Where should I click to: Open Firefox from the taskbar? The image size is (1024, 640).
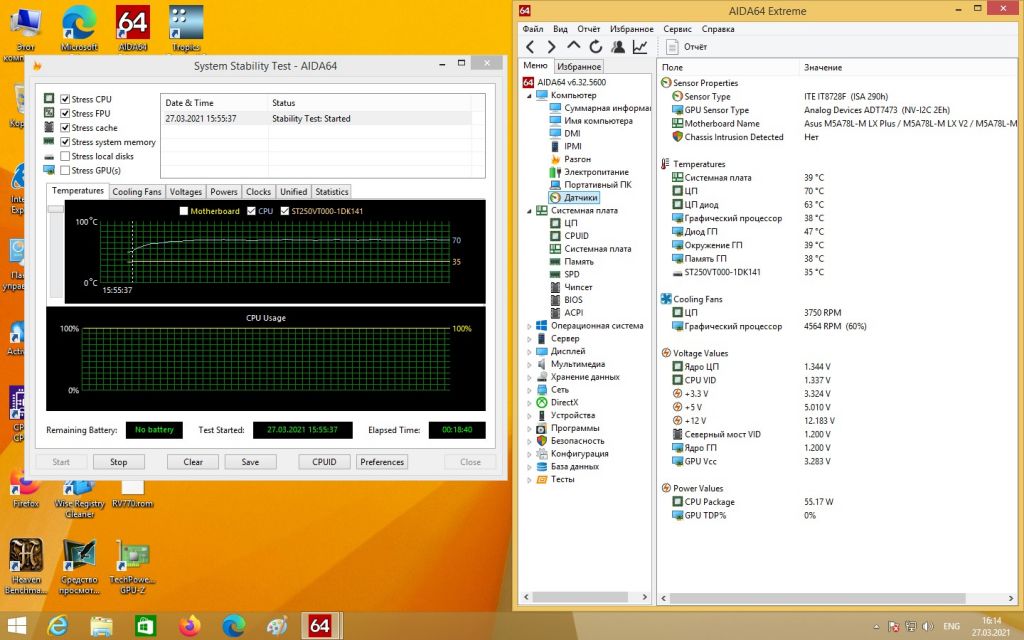[190, 626]
